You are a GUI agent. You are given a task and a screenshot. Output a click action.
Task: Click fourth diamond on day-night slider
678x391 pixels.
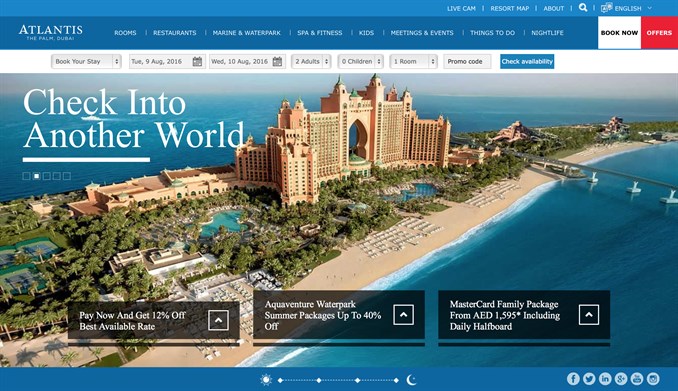(396, 380)
